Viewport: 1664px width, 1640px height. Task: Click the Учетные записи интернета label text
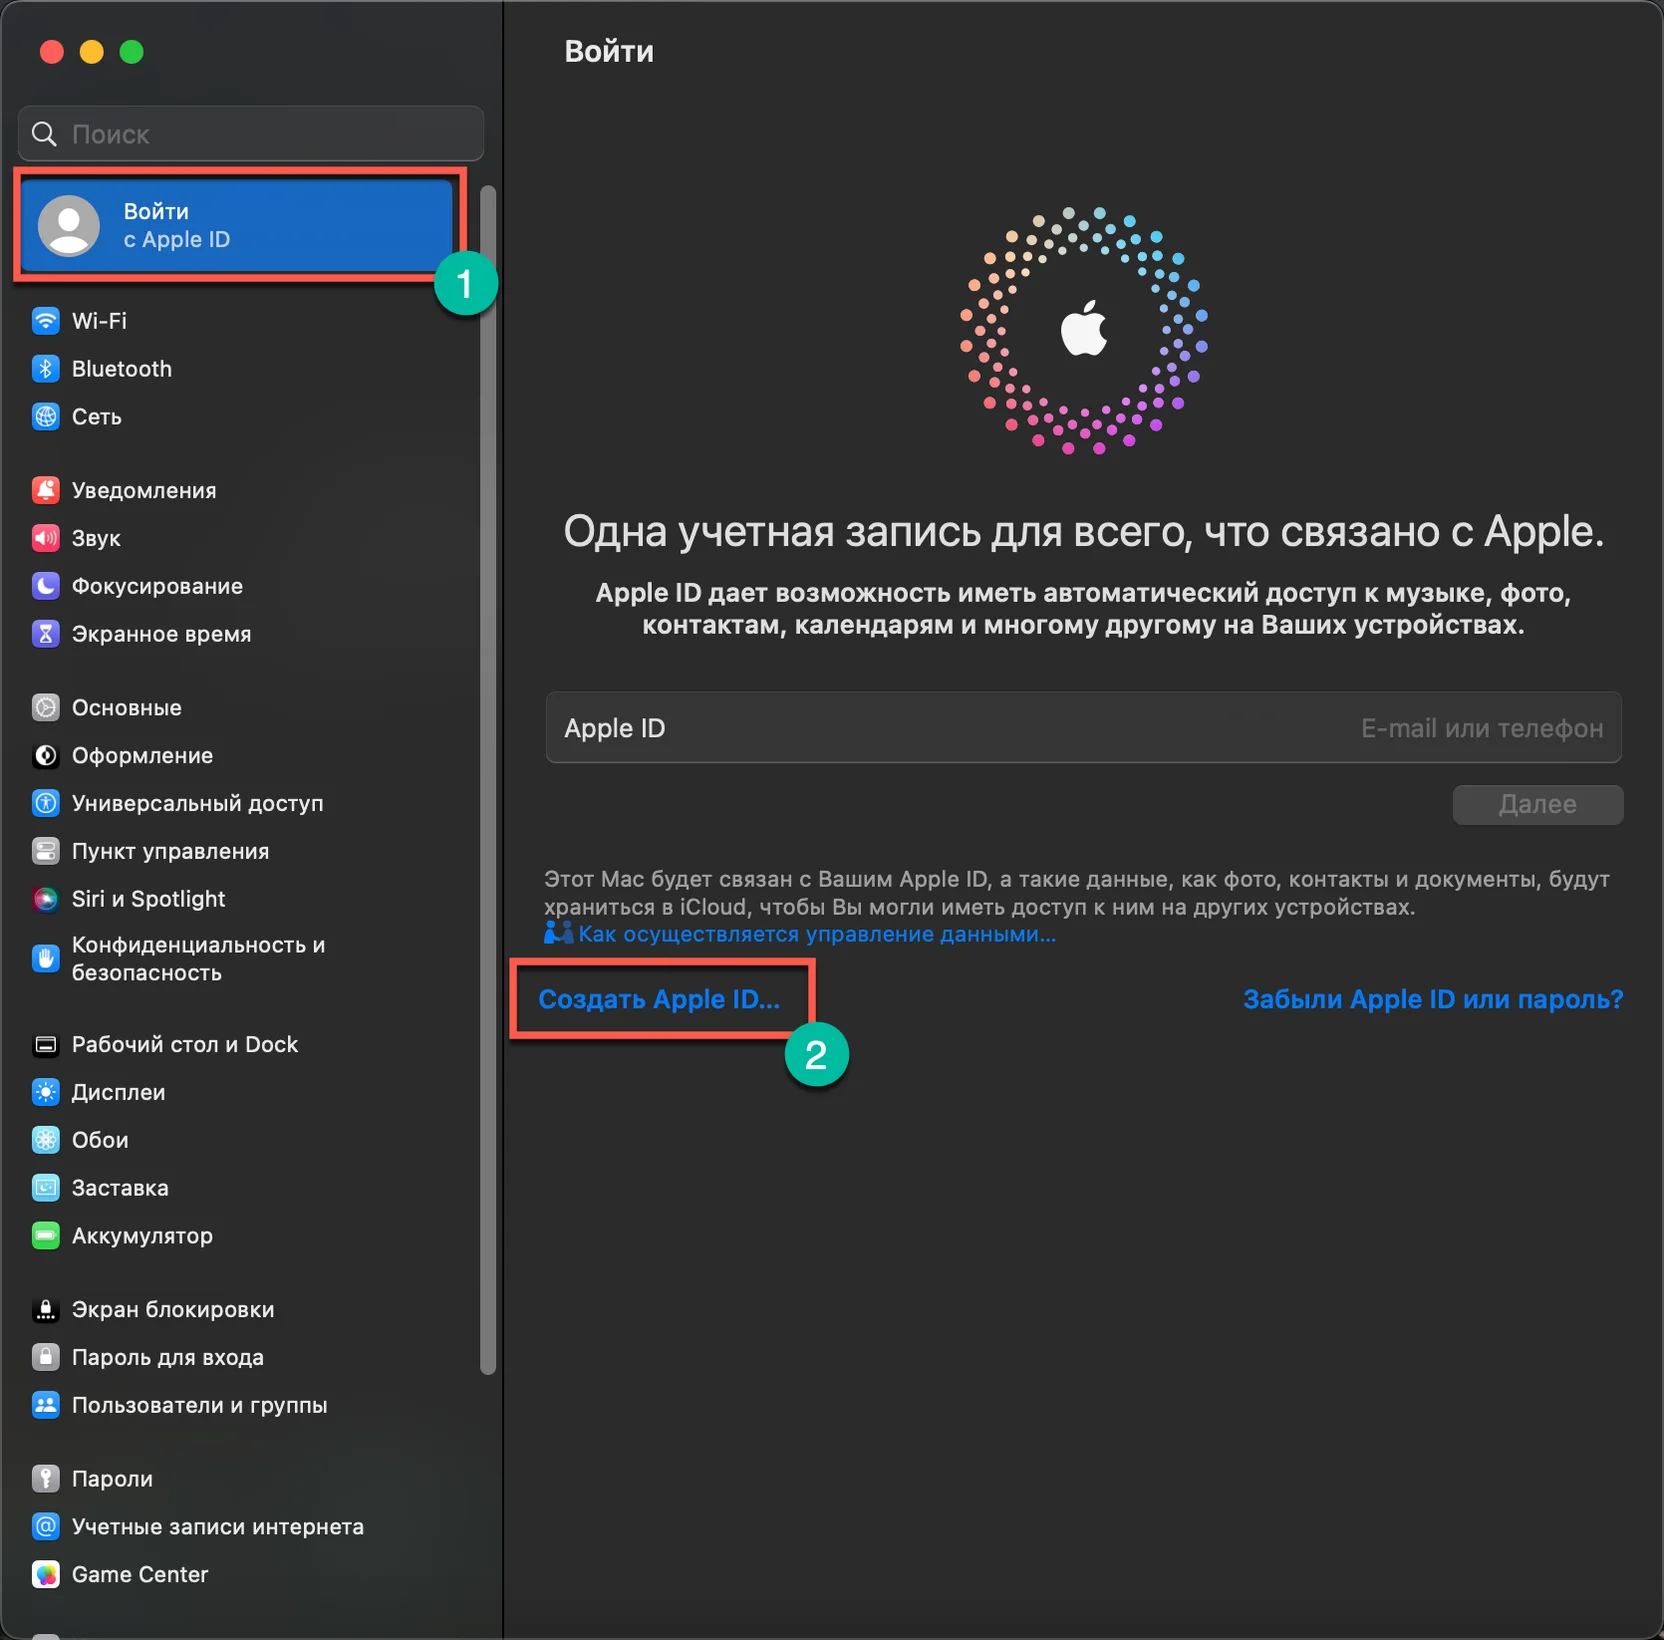click(x=218, y=1527)
